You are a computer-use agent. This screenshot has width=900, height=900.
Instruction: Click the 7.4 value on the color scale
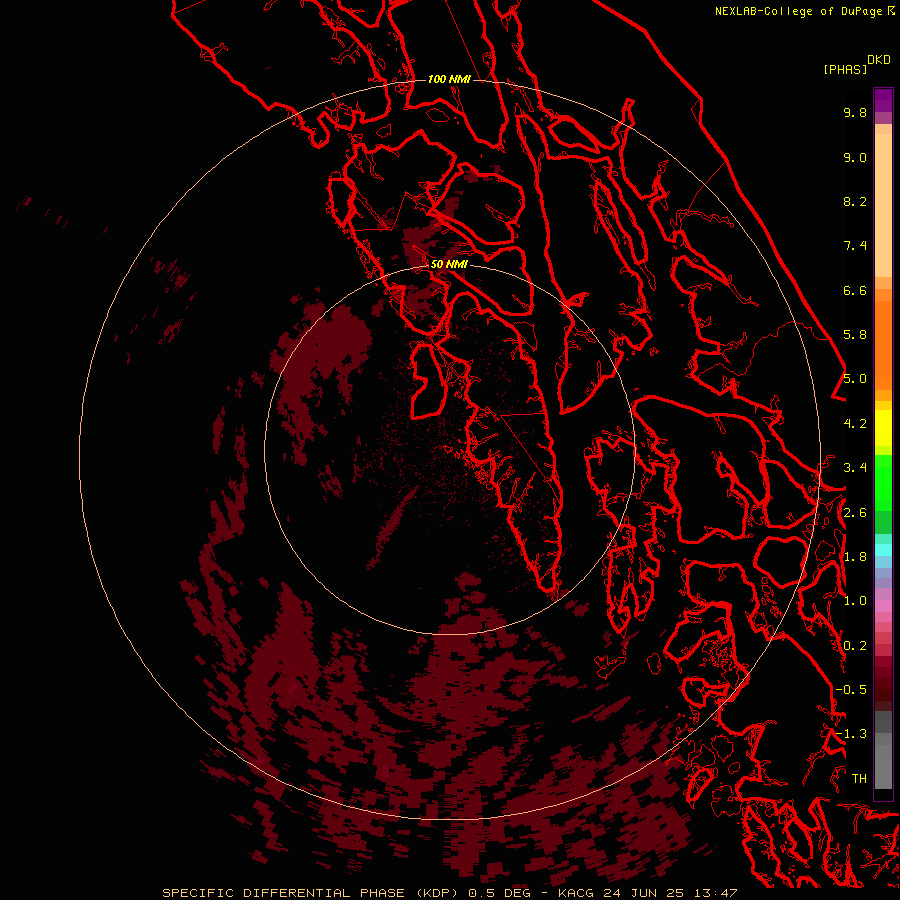click(855, 246)
